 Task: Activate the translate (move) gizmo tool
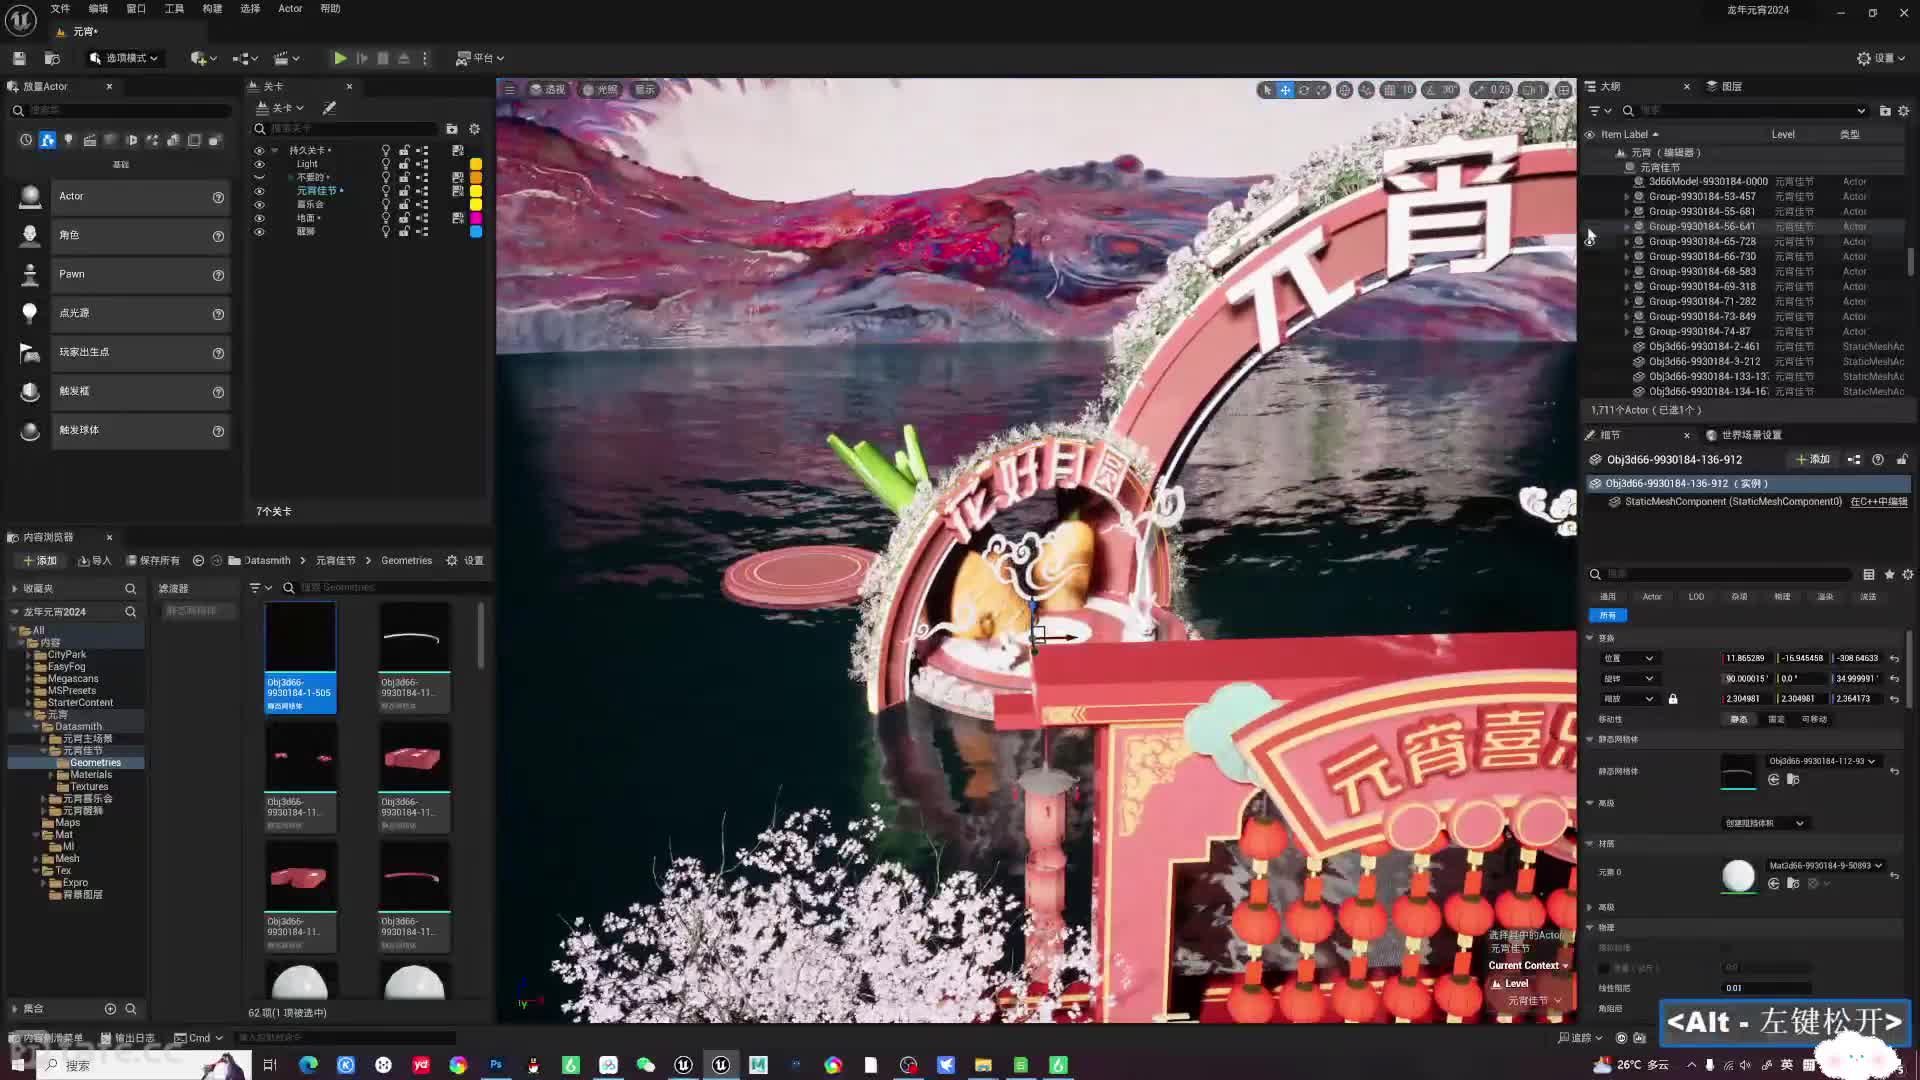[x=1285, y=90]
